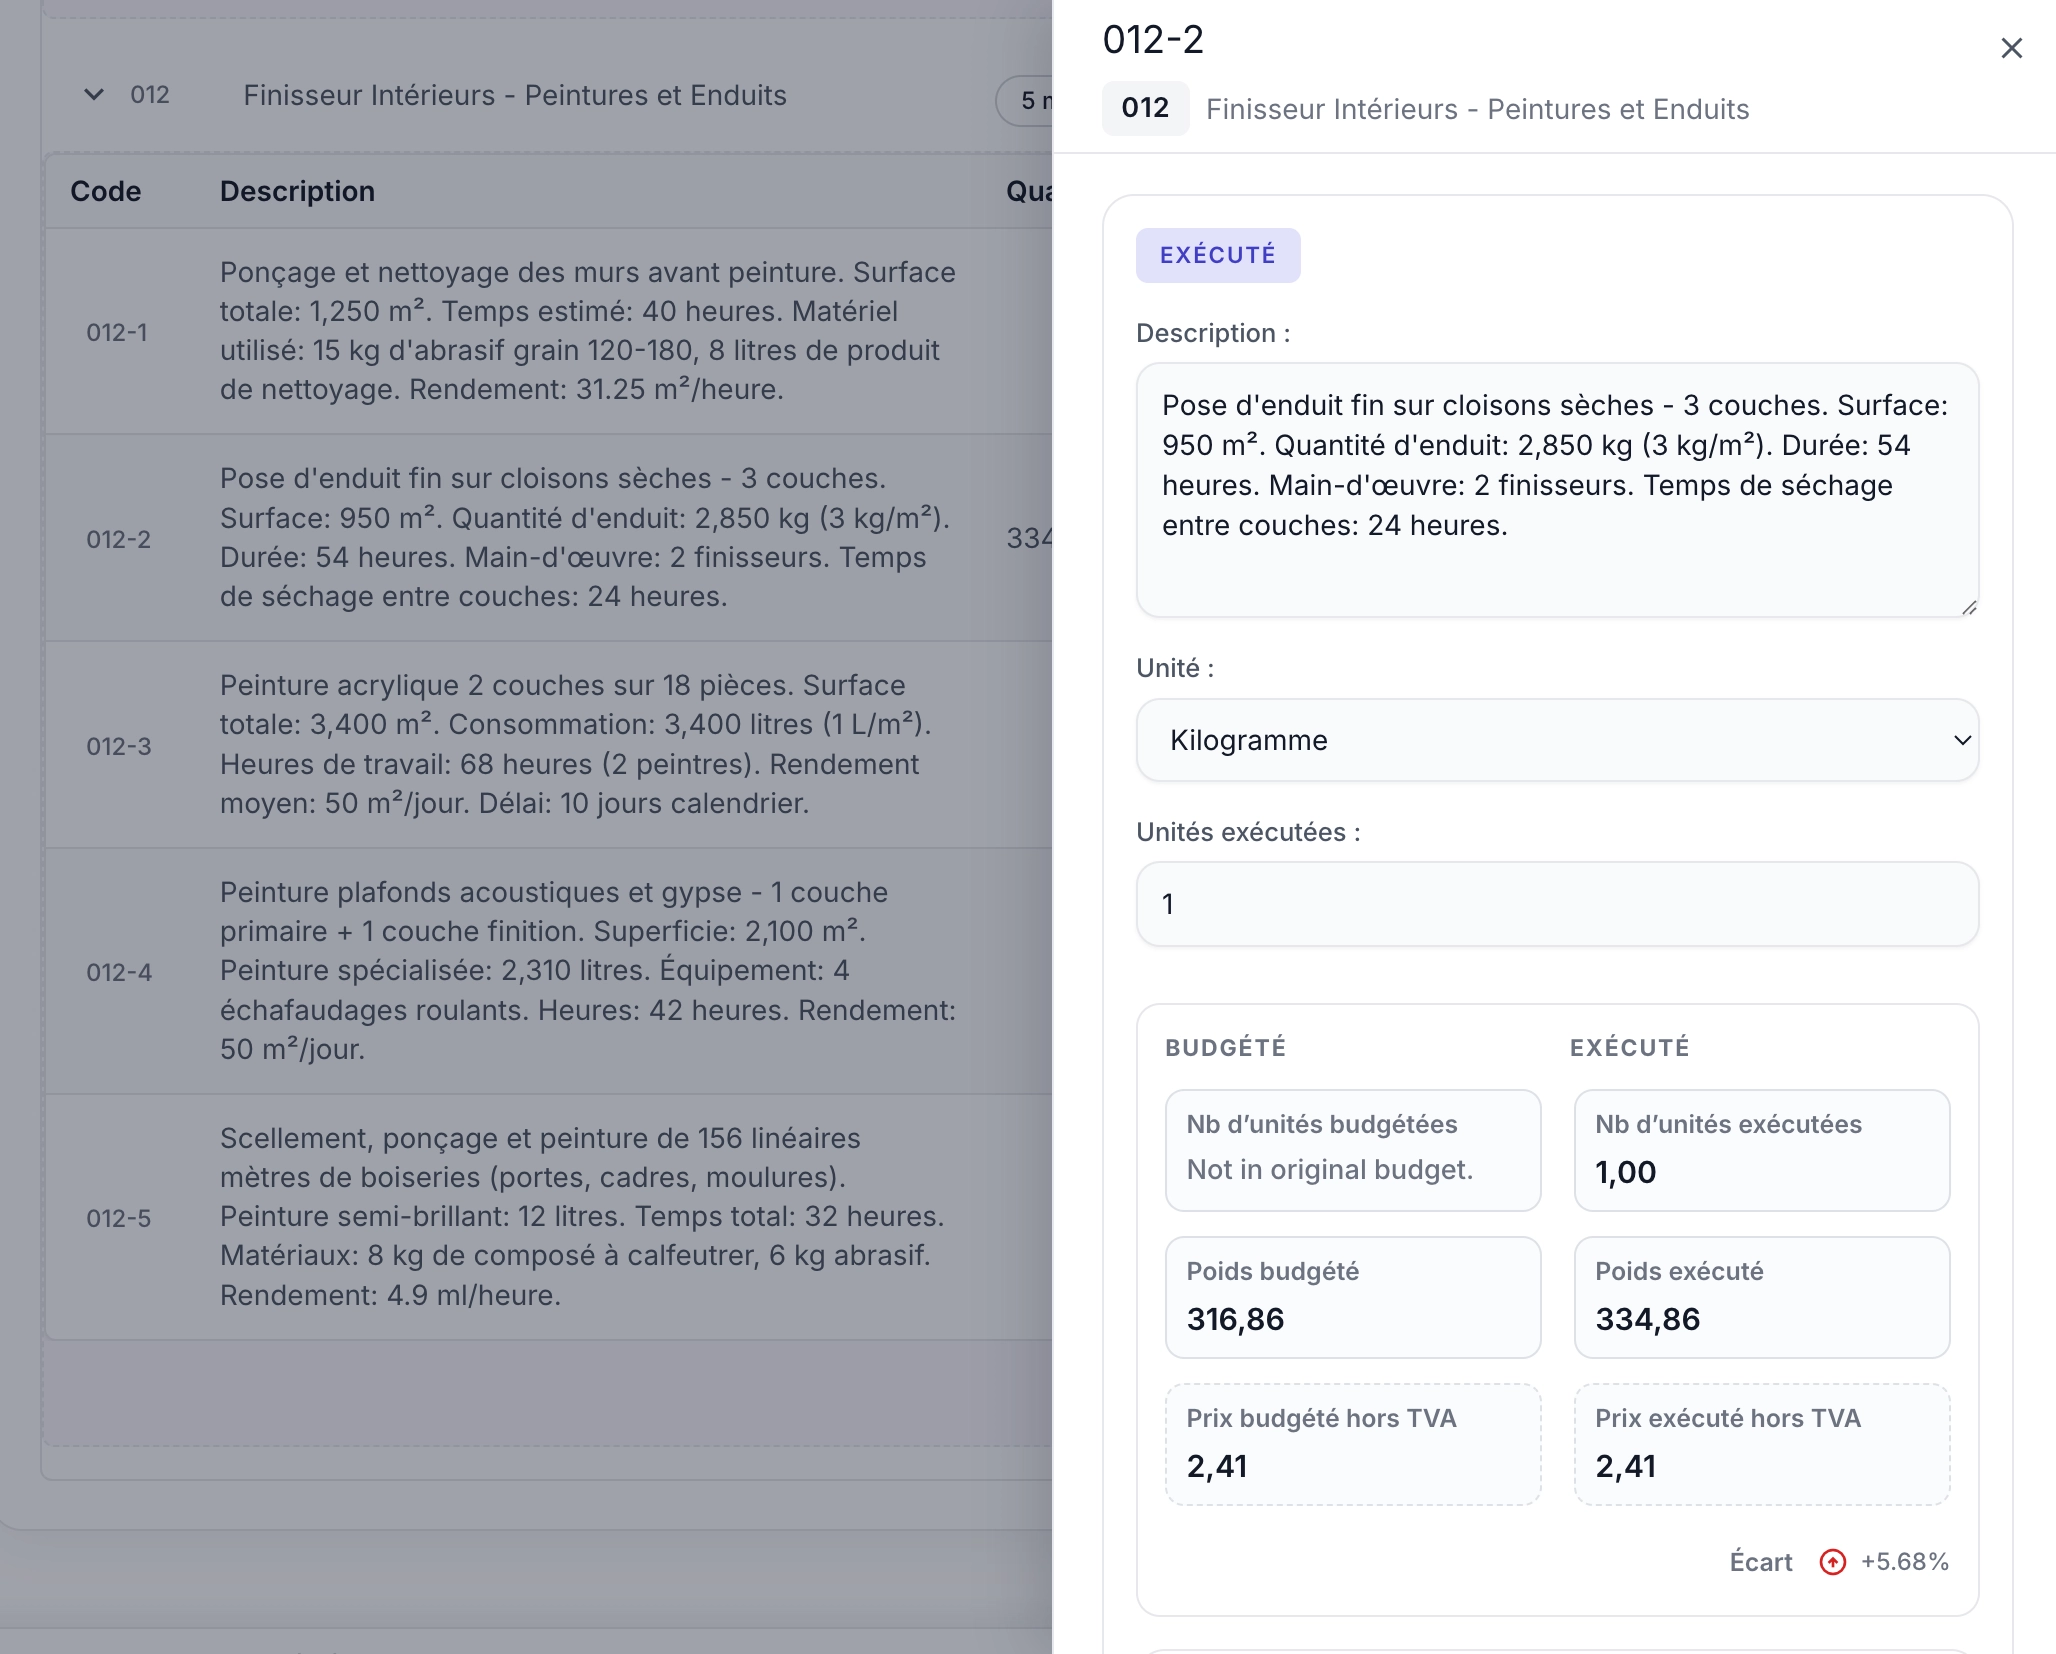
Task: Click the Unités exécutées input field
Action: click(x=1557, y=904)
